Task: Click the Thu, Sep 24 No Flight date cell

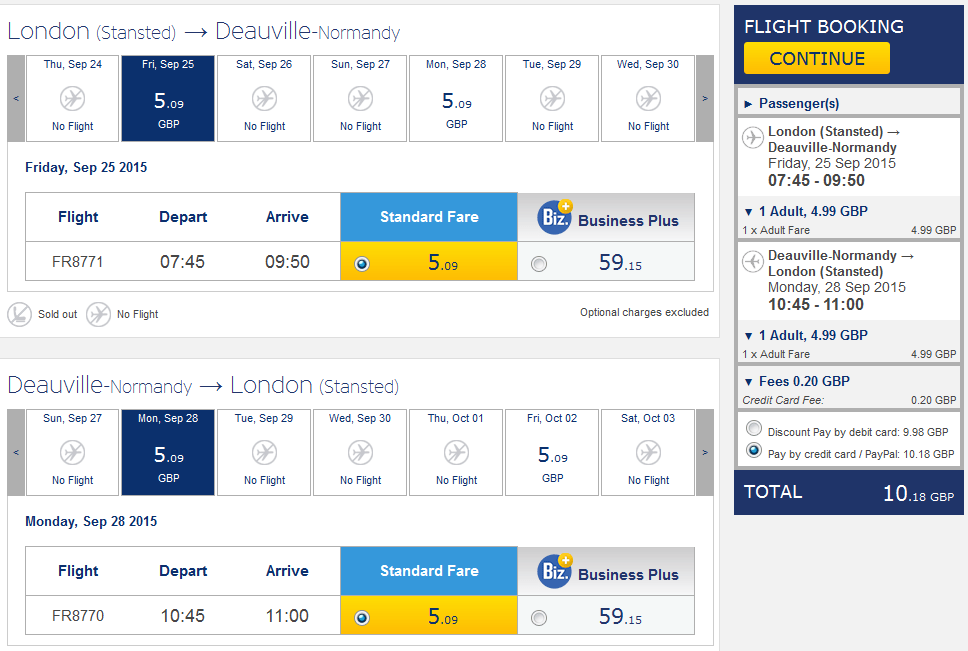Action: pos(72,99)
